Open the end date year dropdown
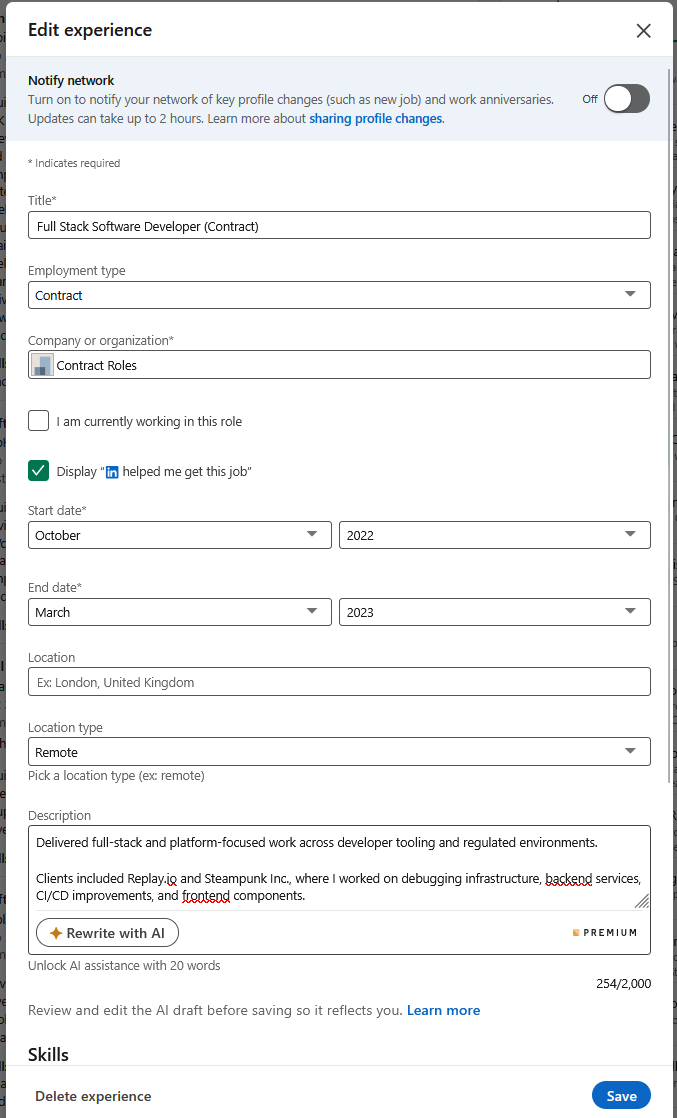677x1118 pixels. (495, 612)
